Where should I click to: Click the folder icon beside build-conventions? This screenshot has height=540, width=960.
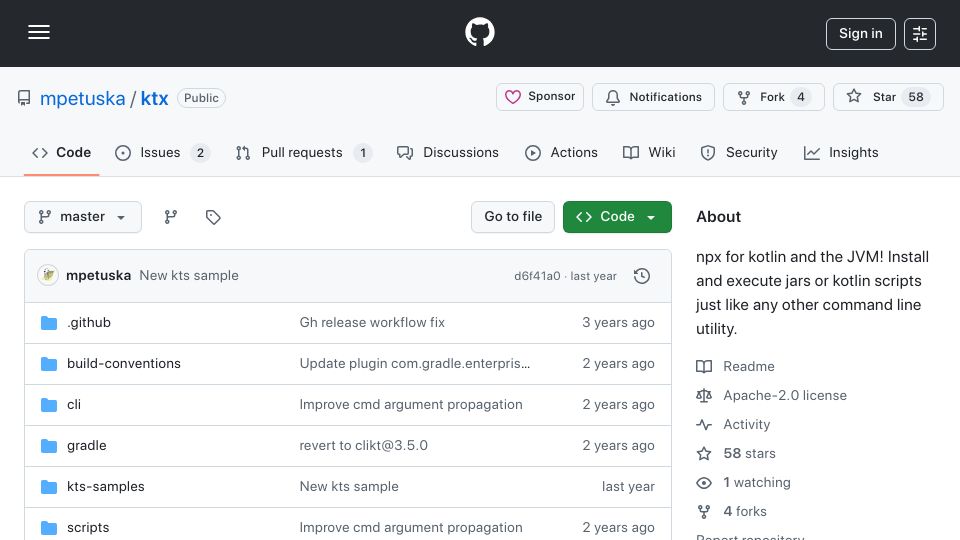49,364
